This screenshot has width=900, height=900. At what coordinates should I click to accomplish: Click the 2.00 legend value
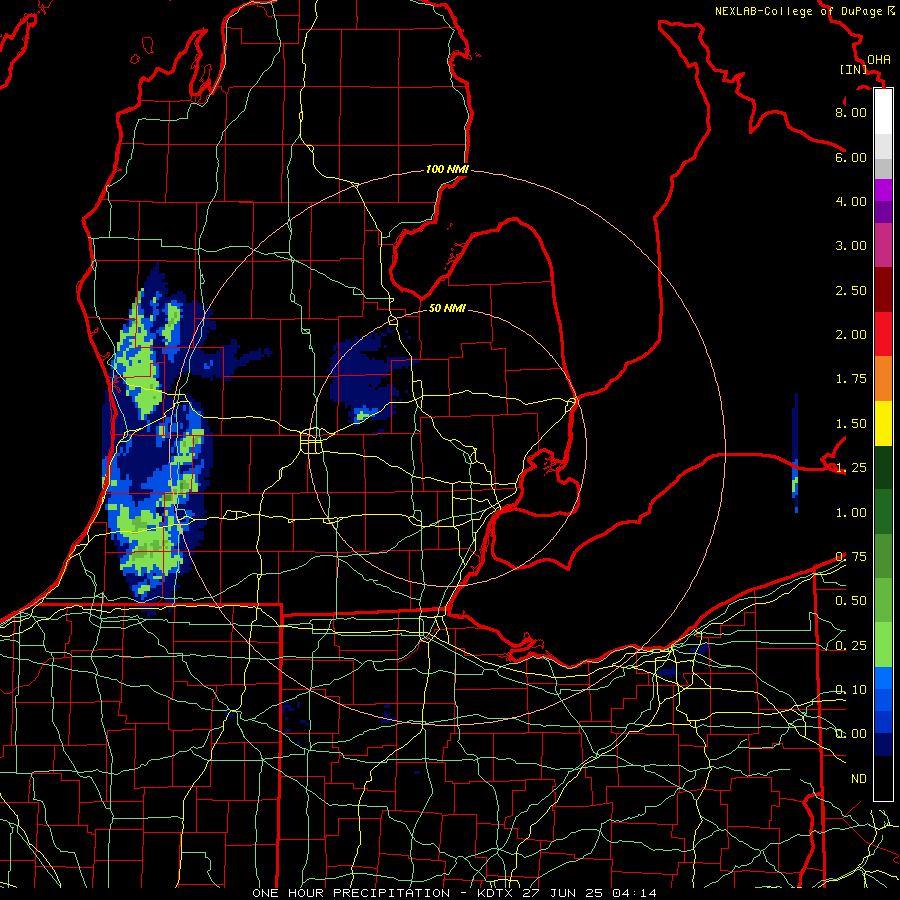[x=851, y=335]
